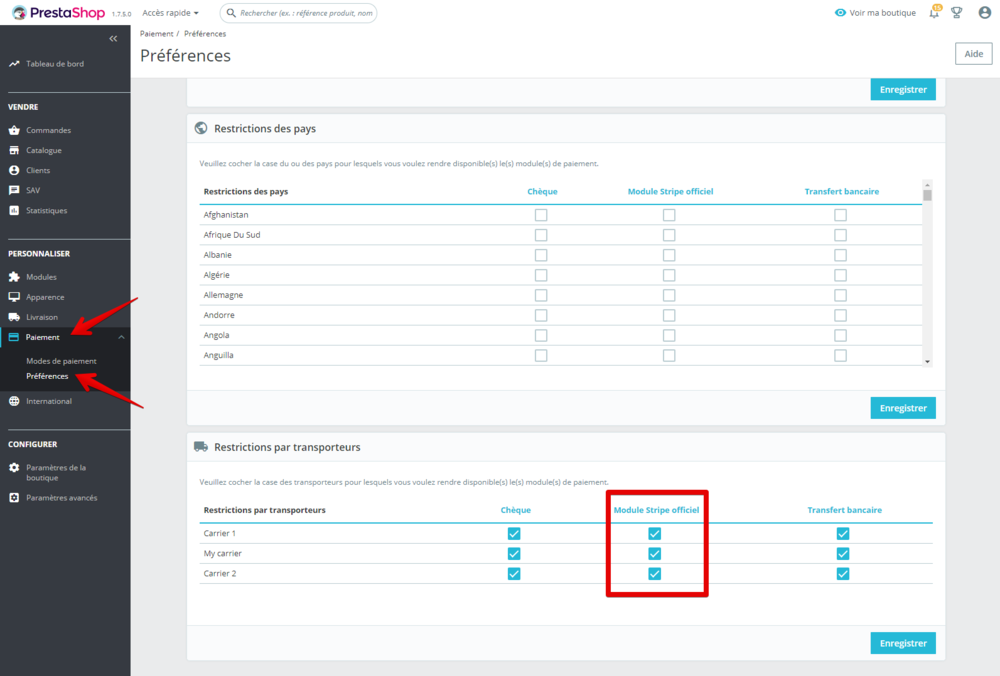Screen dimensions: 1000x676
Task: Check Chèque for Afghanistan
Action: tap(541, 215)
